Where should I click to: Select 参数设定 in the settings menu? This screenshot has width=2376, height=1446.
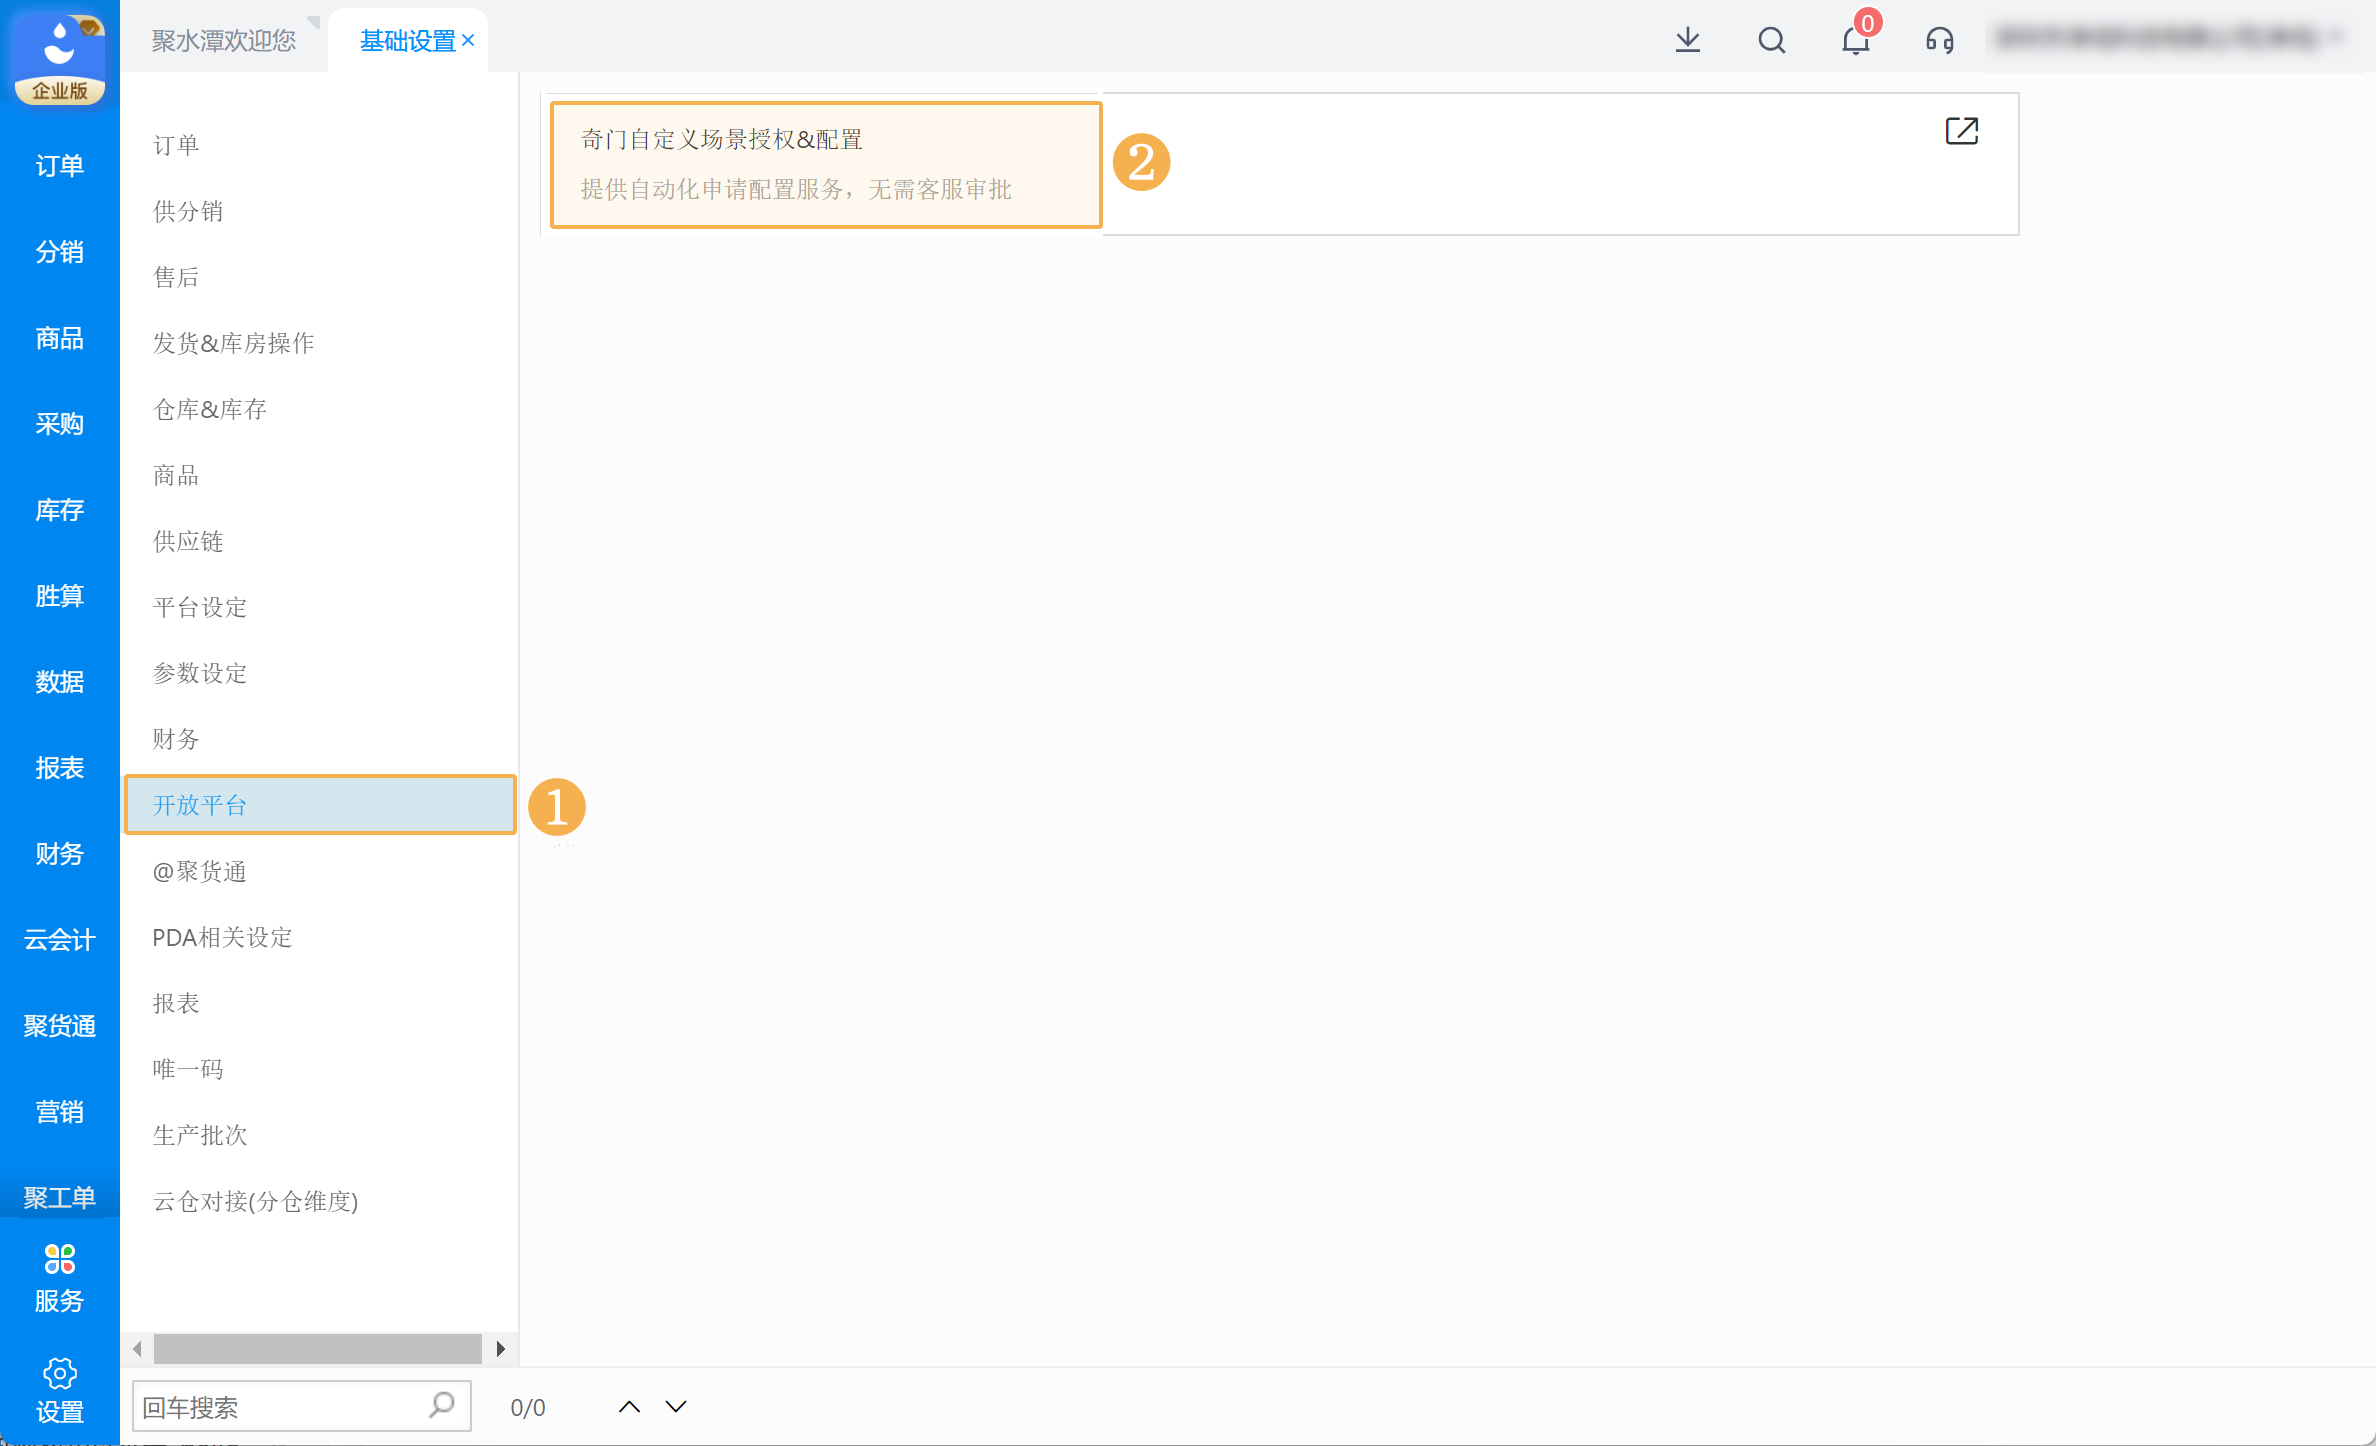point(199,672)
